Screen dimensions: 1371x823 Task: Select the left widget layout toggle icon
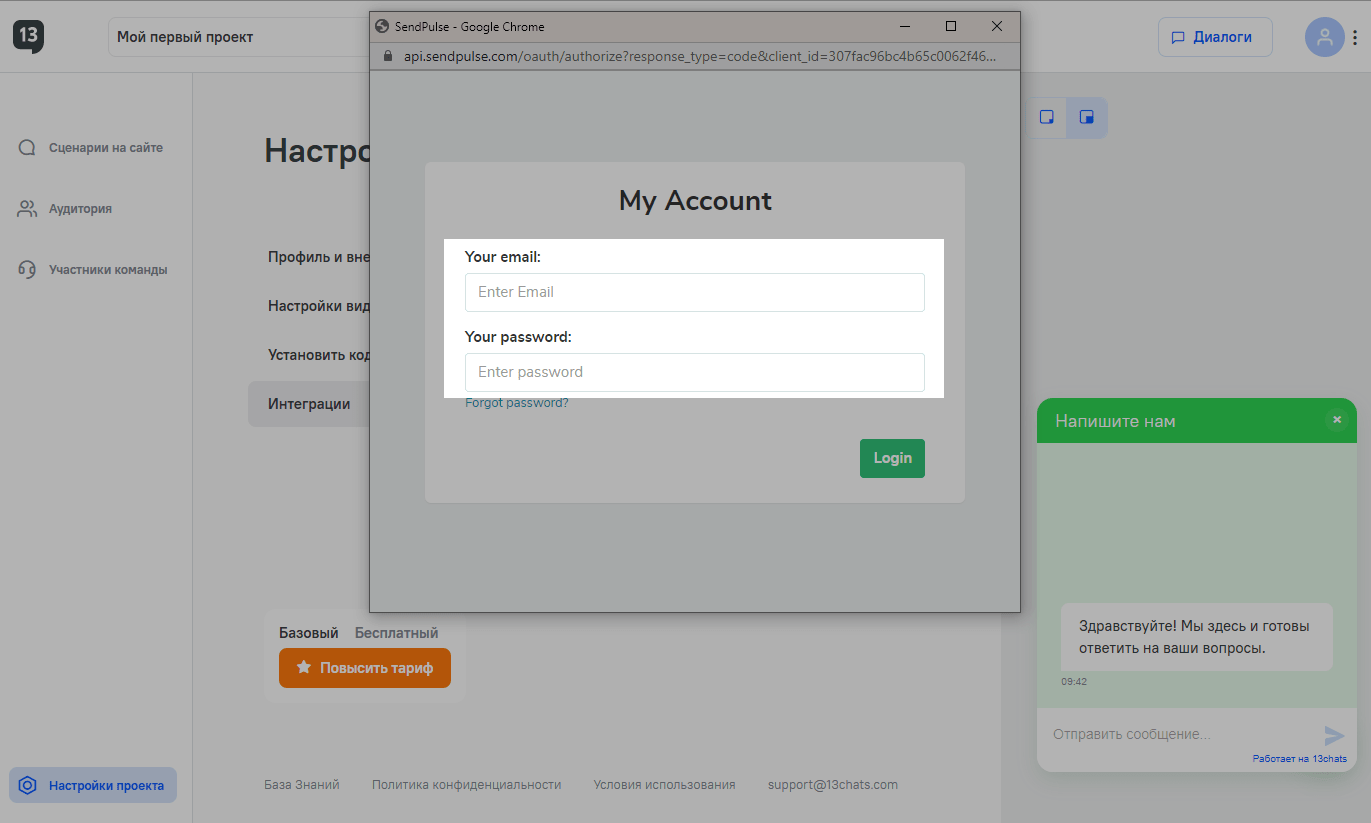(1047, 117)
